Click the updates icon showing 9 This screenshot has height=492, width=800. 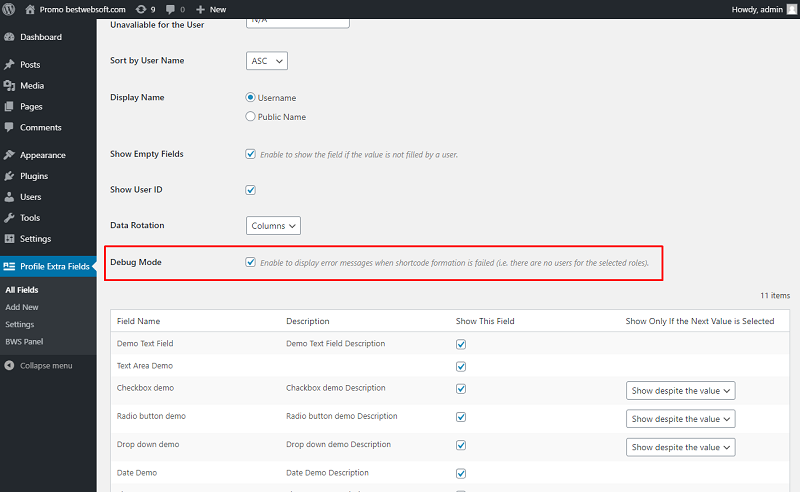pyautogui.click(x=141, y=9)
